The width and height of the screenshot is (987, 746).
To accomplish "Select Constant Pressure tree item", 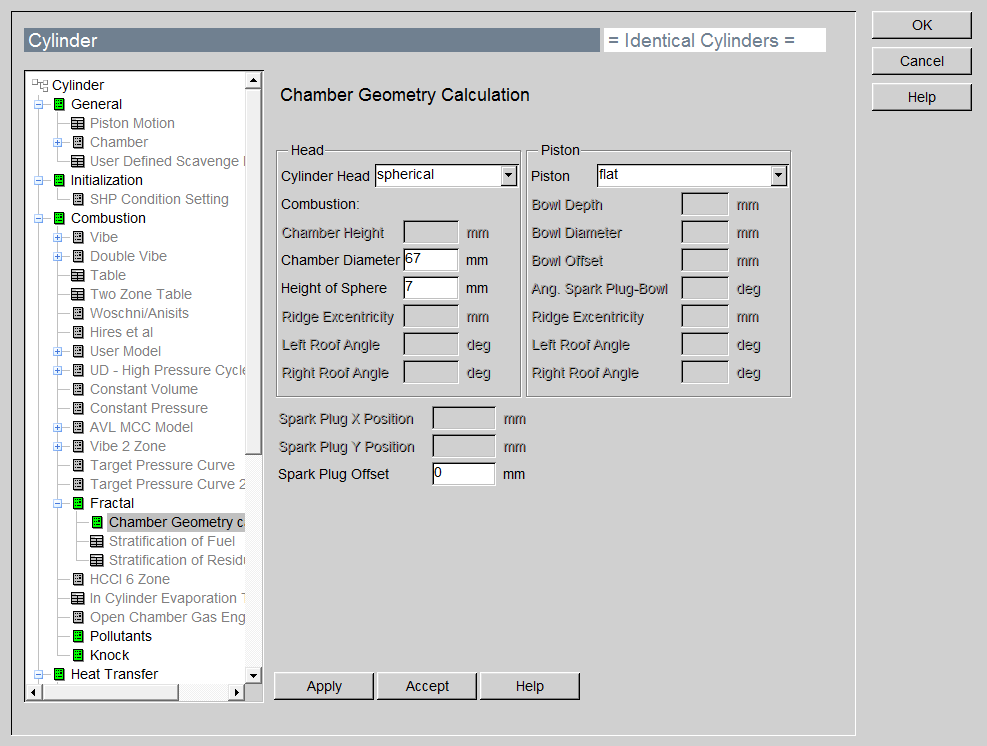I will click(x=149, y=408).
